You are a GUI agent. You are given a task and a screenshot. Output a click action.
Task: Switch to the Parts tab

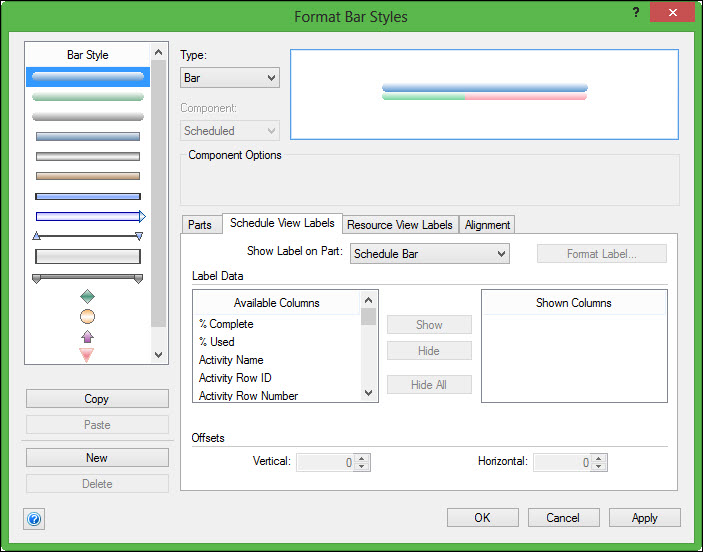point(200,225)
